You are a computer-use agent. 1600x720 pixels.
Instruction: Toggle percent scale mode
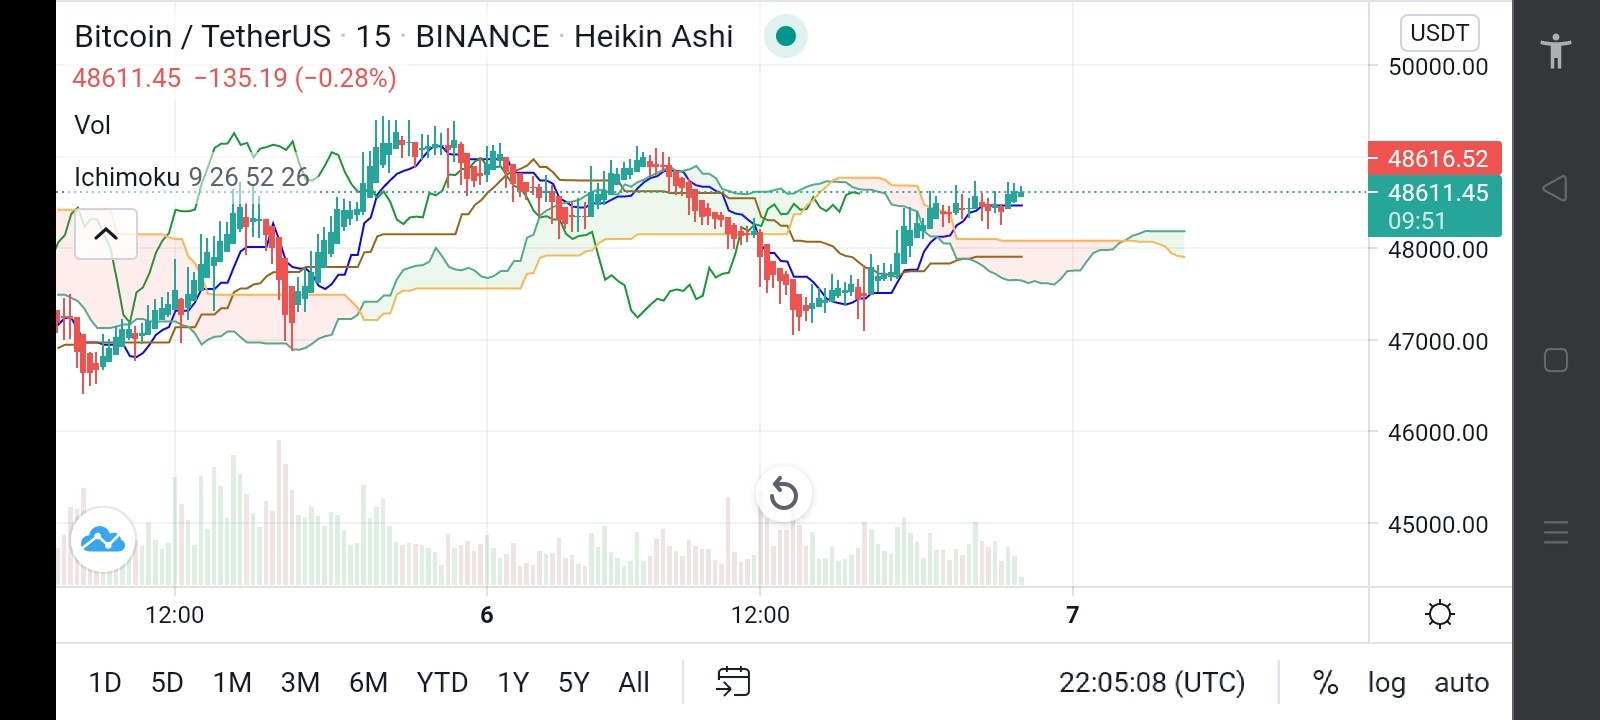pos(1326,682)
